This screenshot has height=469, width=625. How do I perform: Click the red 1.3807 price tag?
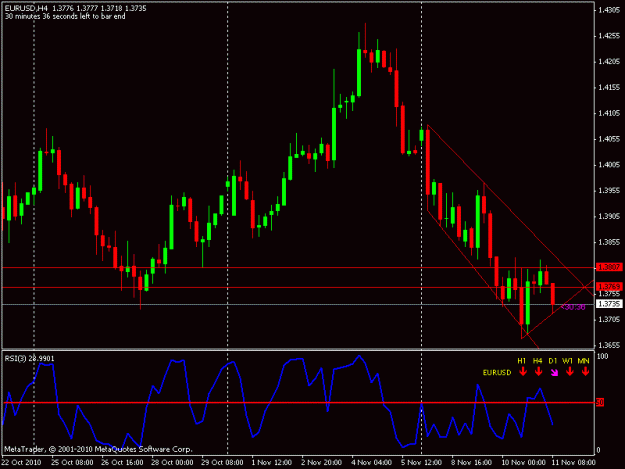609,267
